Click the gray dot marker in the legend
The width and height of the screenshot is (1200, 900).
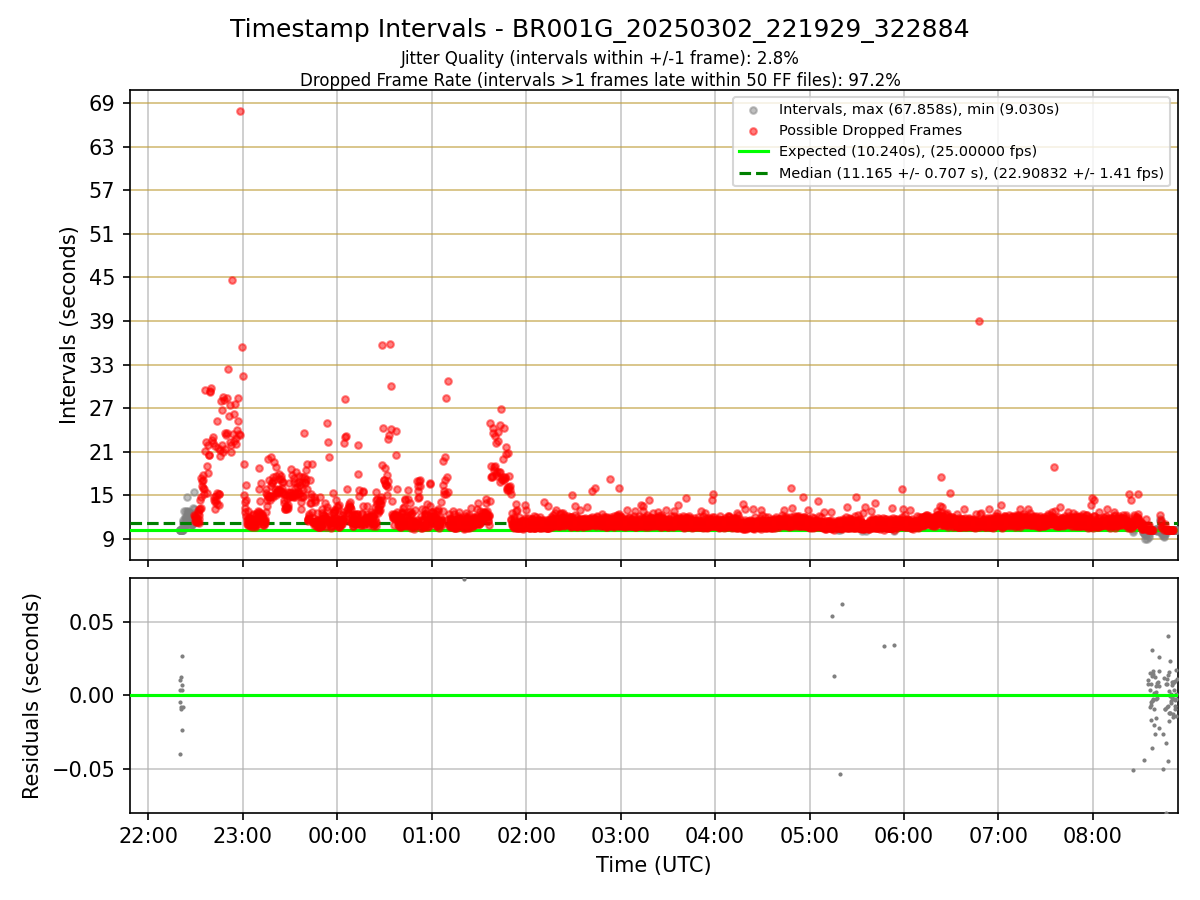click(752, 109)
